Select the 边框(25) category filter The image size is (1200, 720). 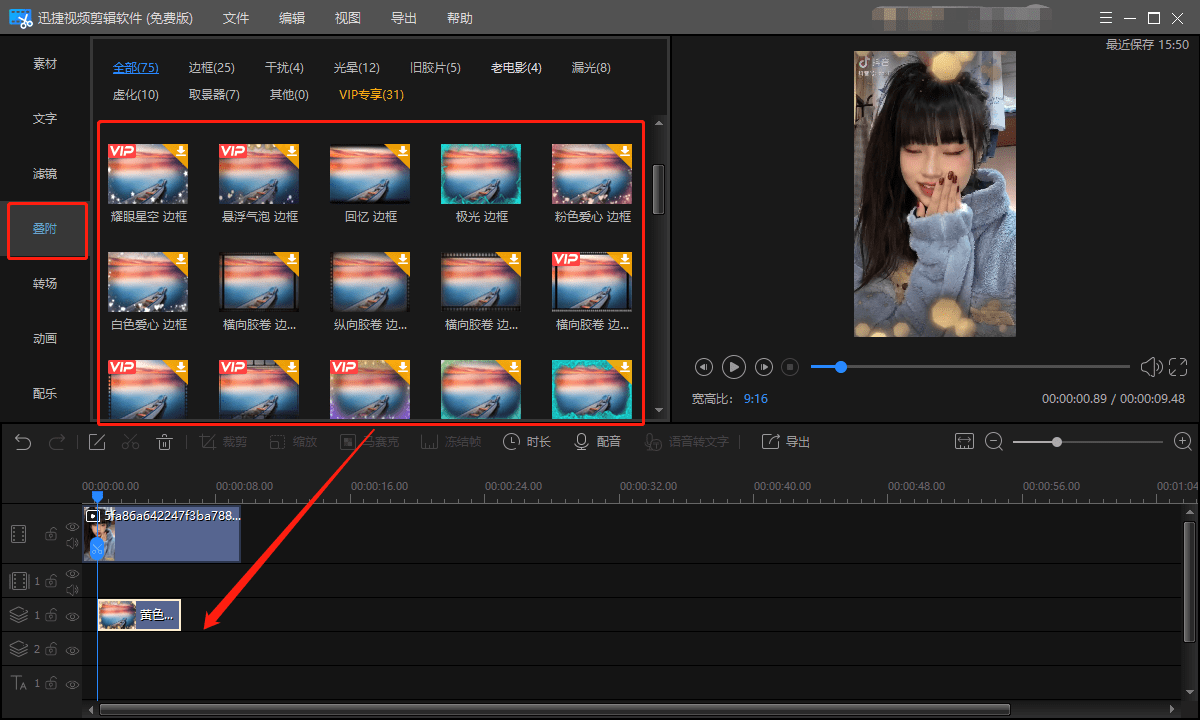pos(211,68)
